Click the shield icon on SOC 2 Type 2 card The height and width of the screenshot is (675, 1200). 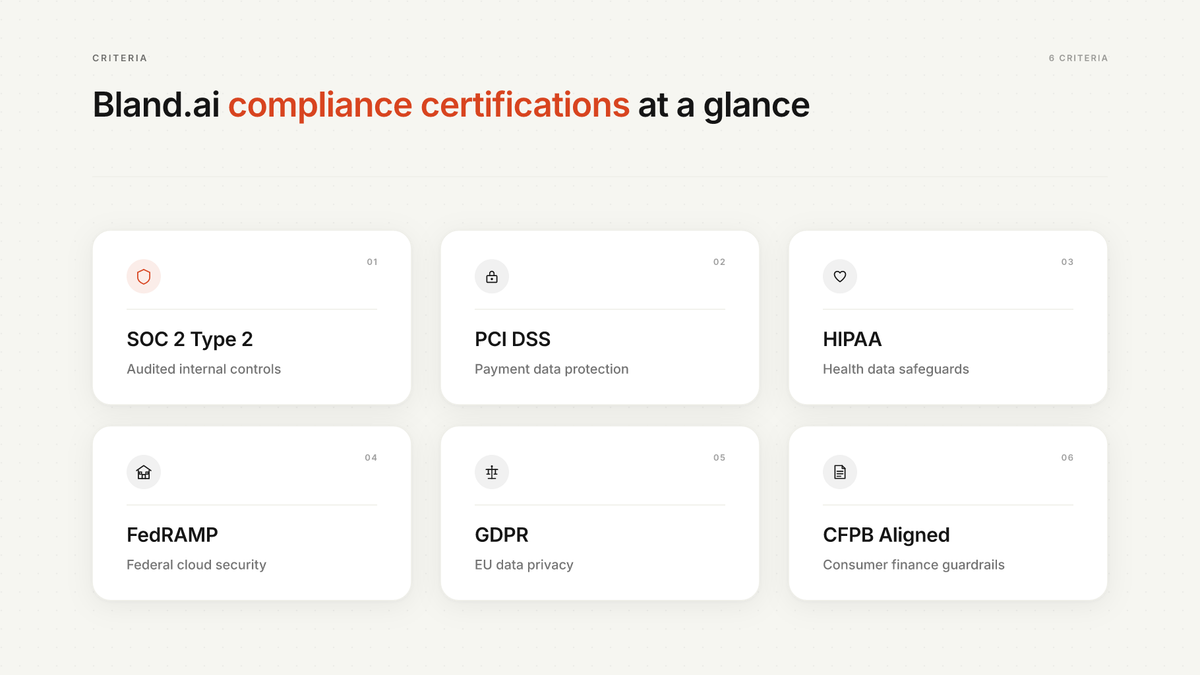pyautogui.click(x=144, y=277)
